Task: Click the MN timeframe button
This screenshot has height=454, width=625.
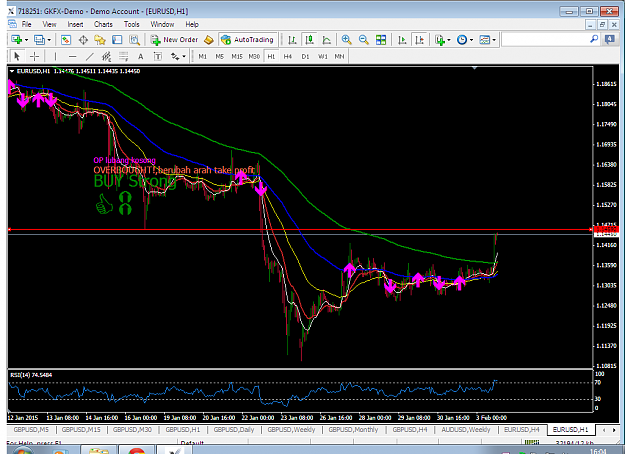Action: pos(339,57)
